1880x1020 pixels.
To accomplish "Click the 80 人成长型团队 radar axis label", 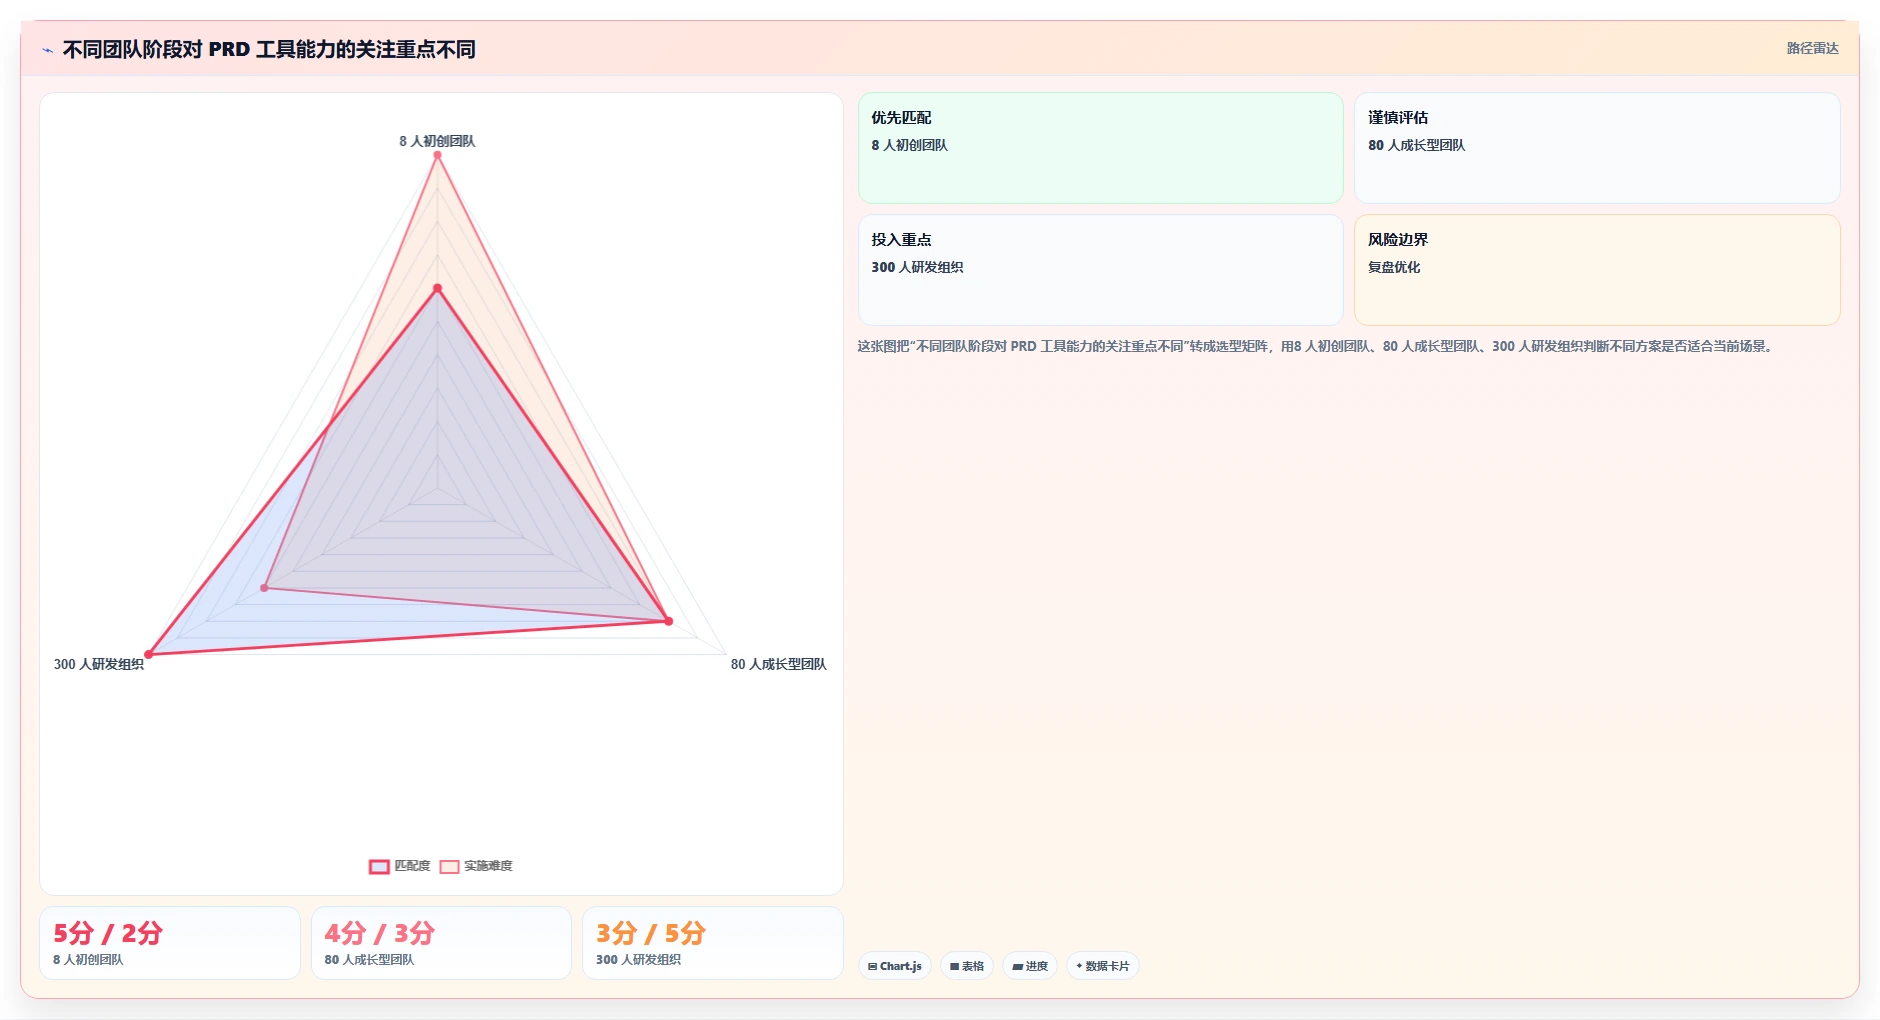I will click(779, 664).
